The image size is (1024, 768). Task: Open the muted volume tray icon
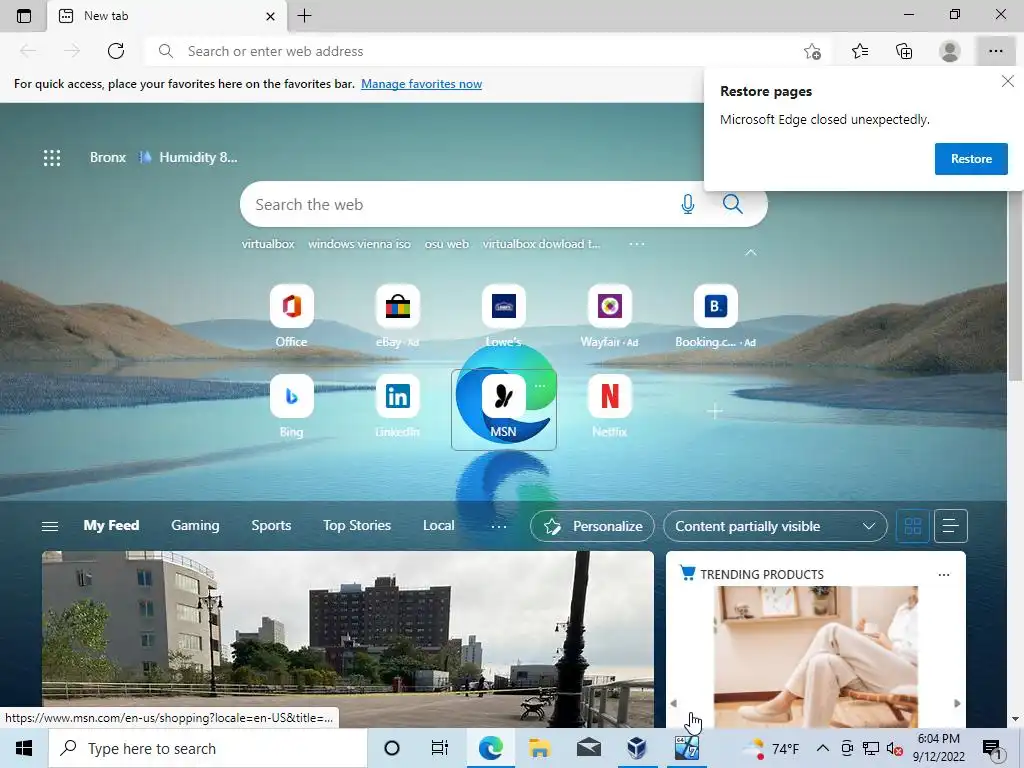[894, 748]
